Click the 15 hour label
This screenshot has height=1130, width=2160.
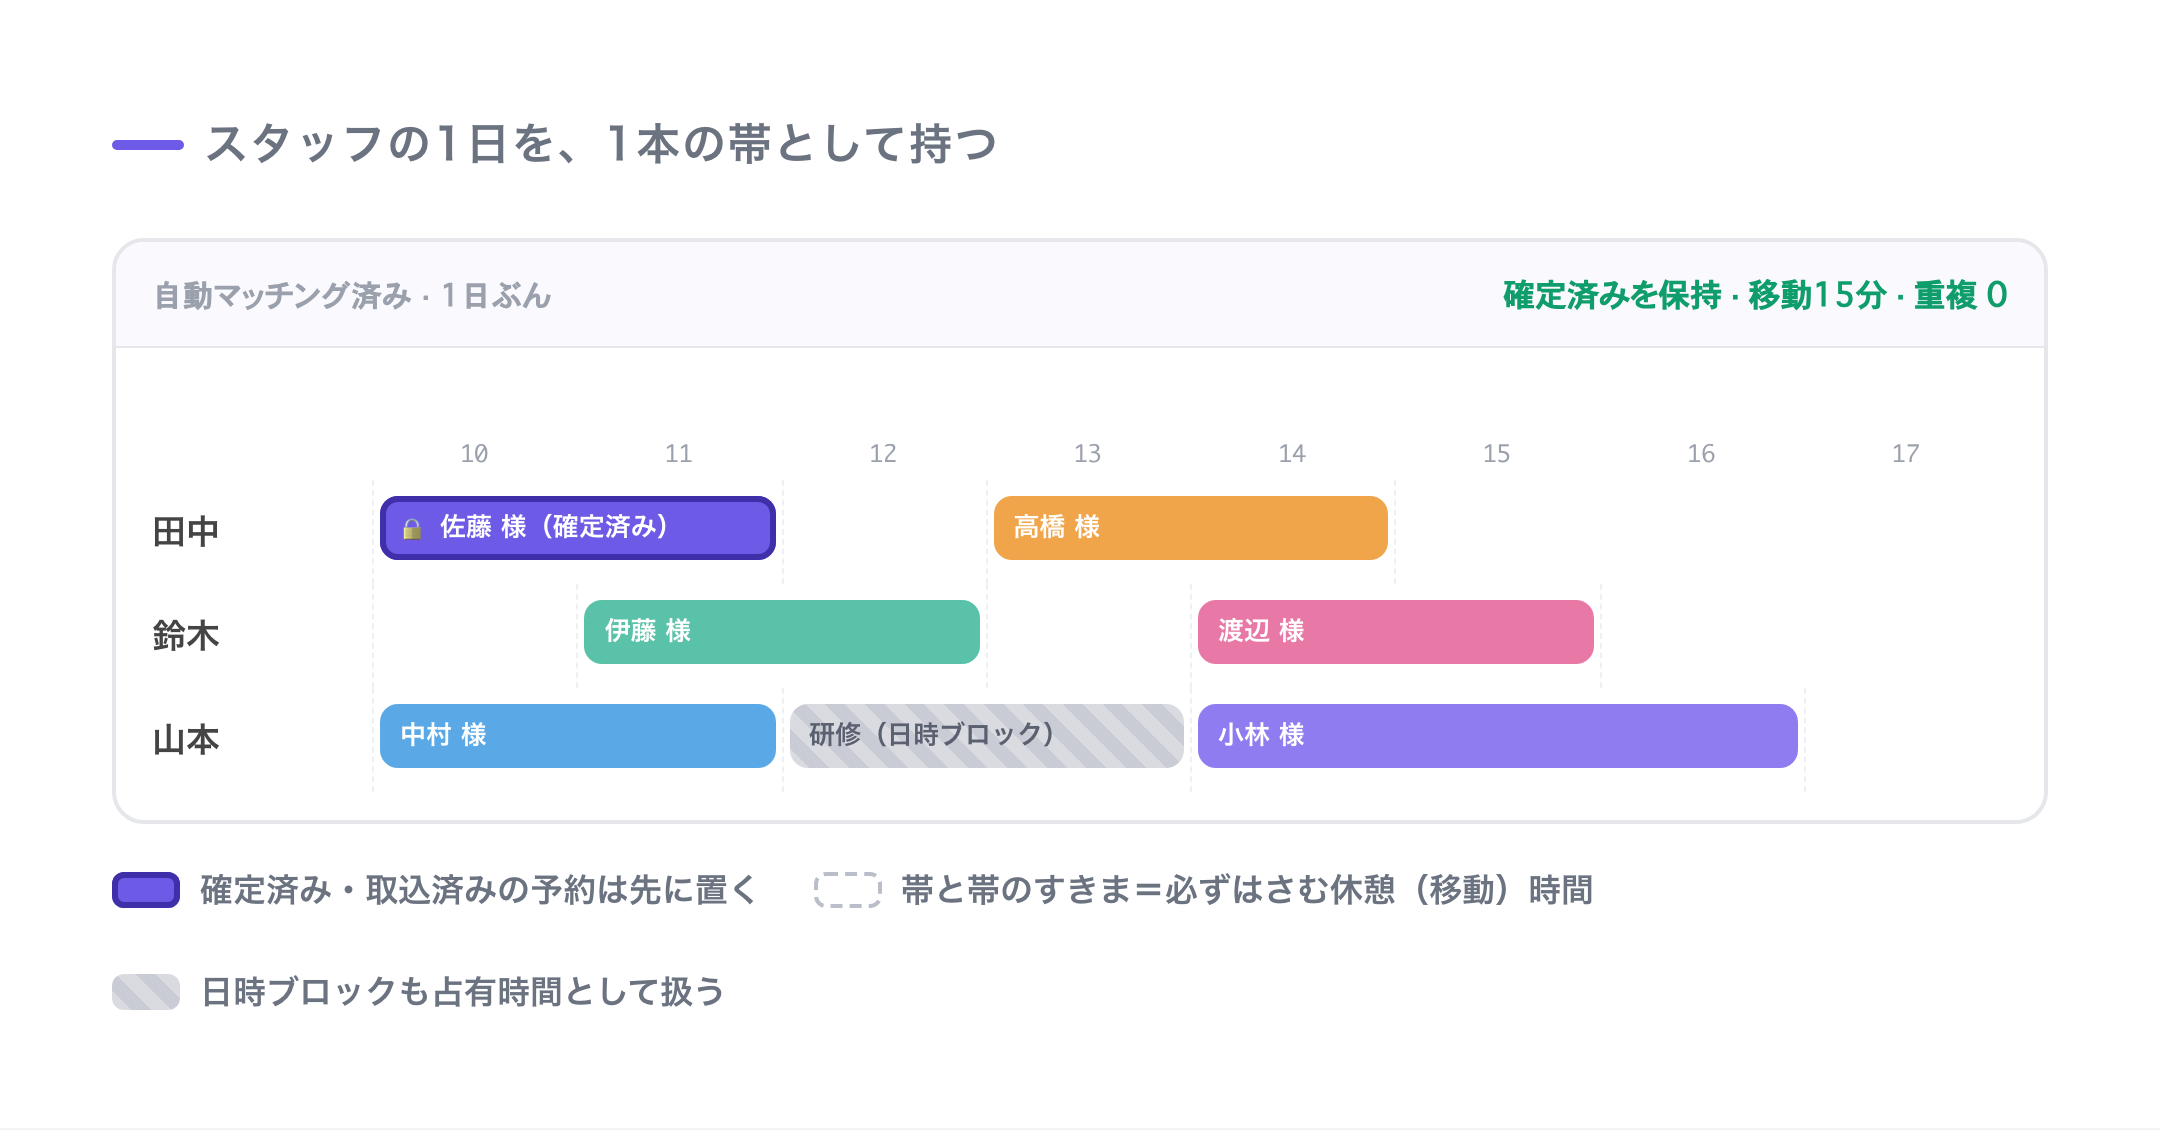[x=1497, y=454]
